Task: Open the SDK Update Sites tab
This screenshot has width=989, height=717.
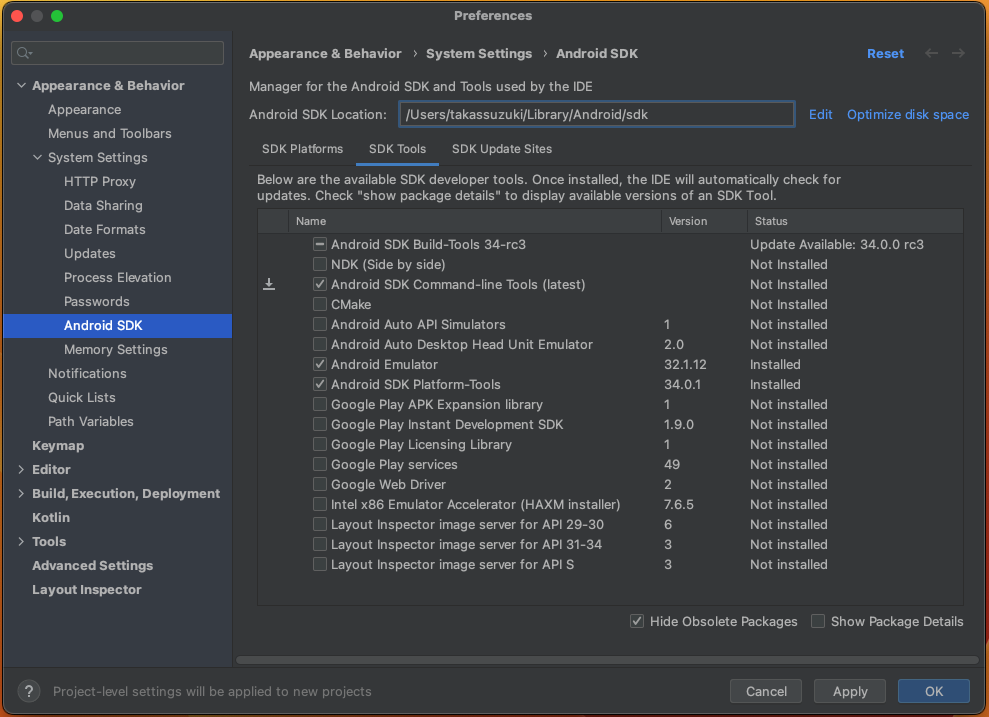Action: tap(501, 149)
